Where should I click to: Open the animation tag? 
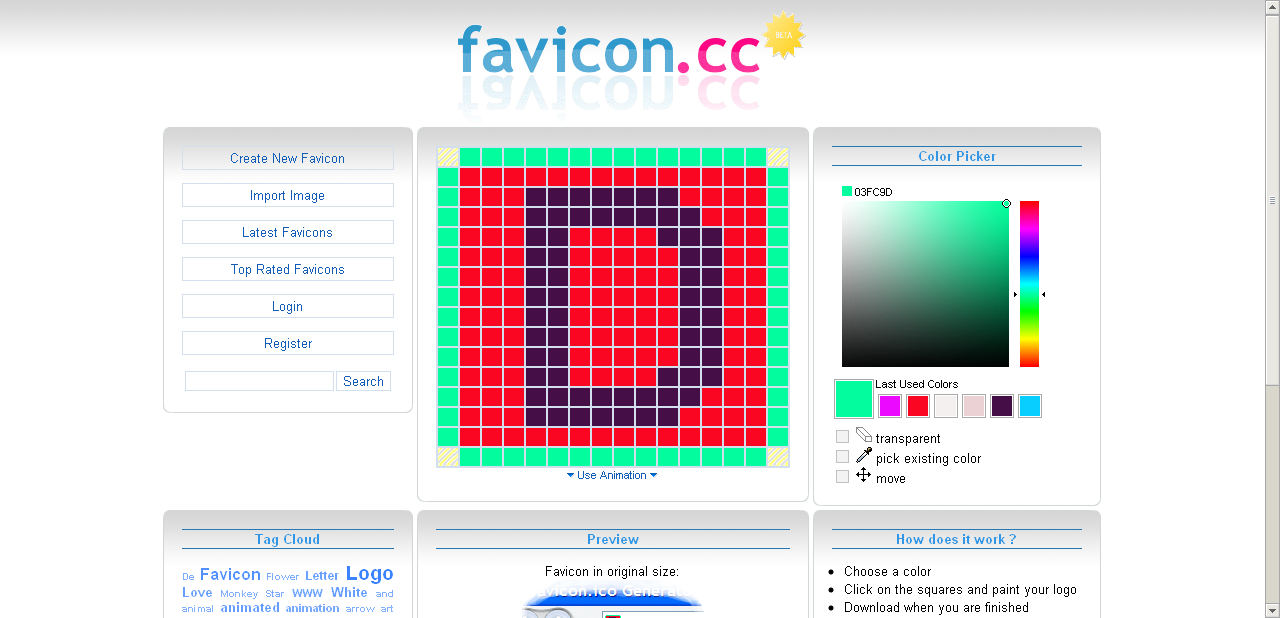tap(312, 608)
